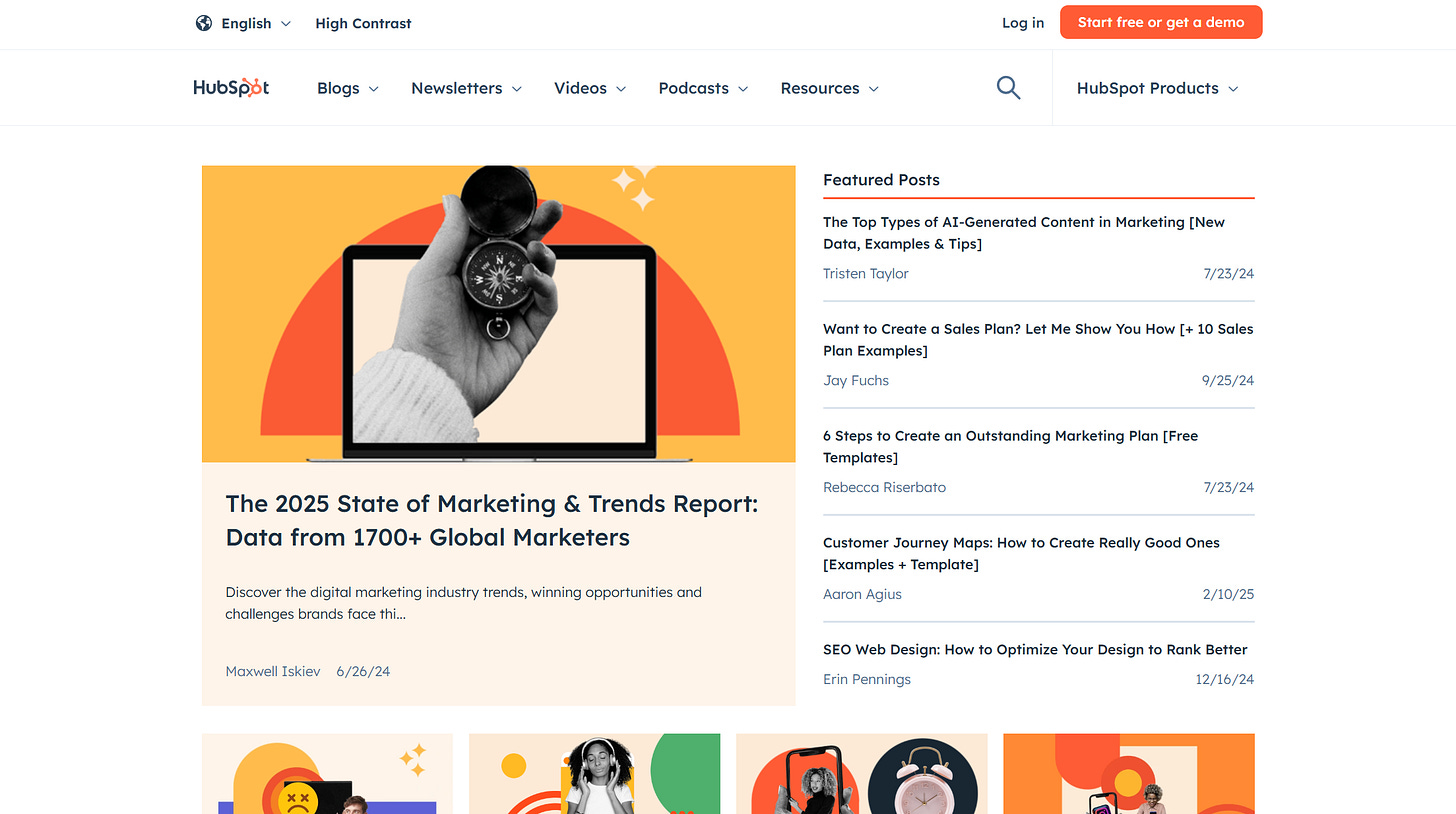Expand the English language dropdown

tap(256, 23)
